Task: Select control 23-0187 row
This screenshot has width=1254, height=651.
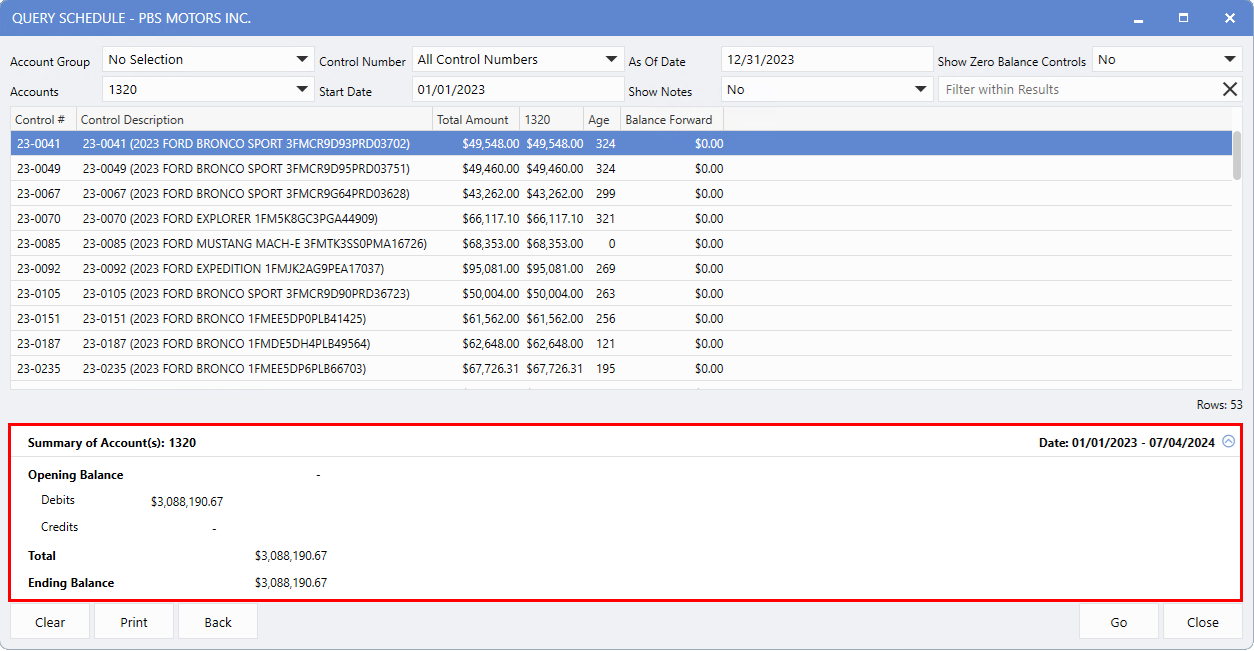Action: tap(621, 344)
